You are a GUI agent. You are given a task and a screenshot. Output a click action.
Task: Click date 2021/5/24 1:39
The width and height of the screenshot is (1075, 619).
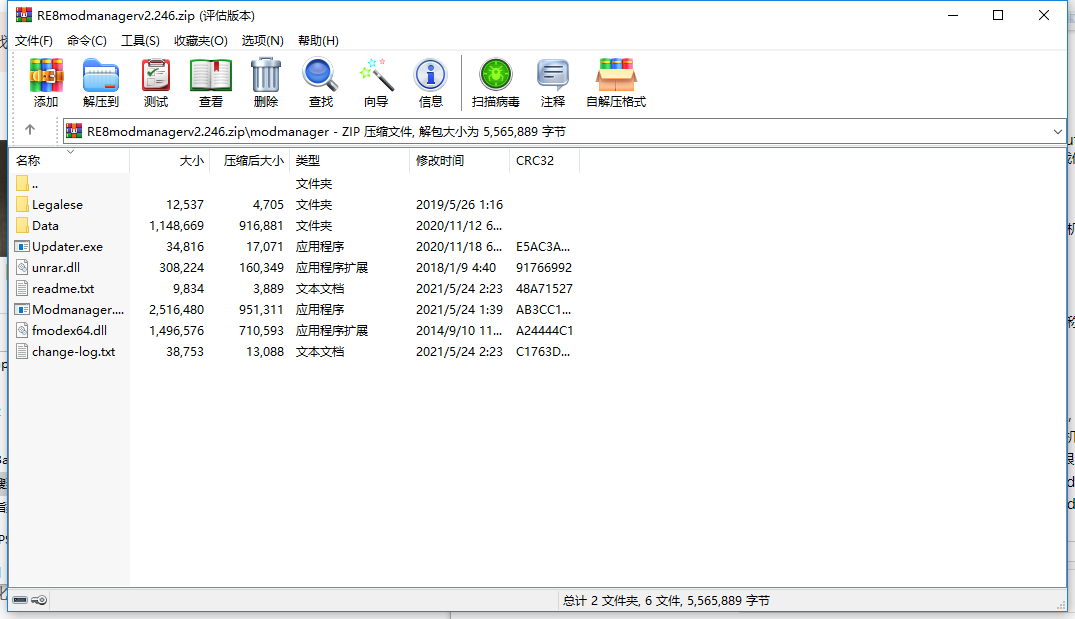tap(459, 310)
